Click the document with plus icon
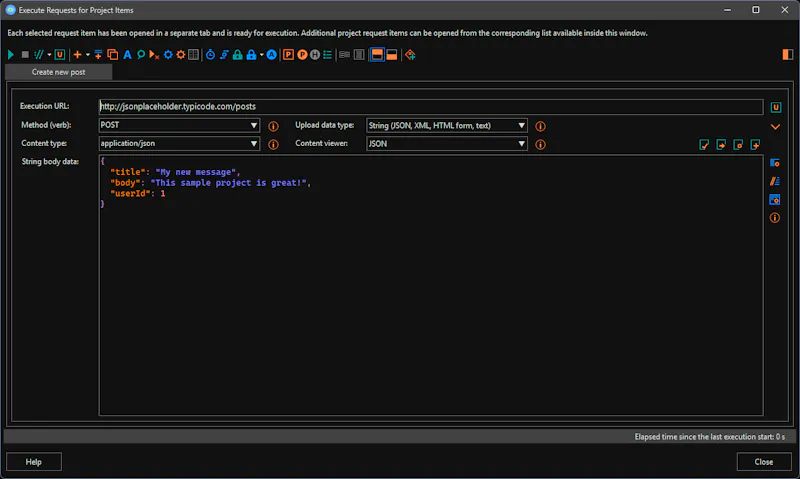This screenshot has height=479, width=800. click(x=755, y=145)
